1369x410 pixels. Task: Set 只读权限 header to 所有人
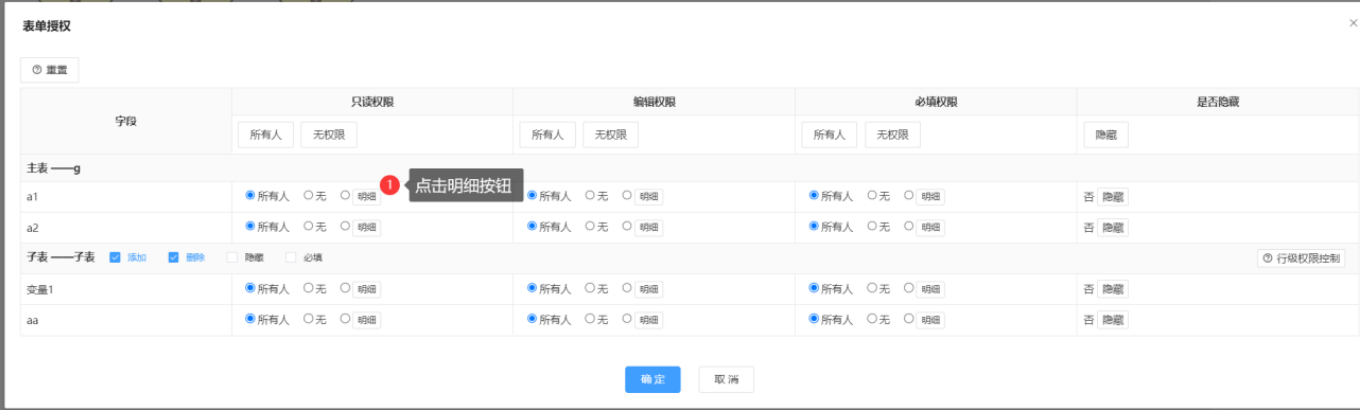click(x=265, y=135)
